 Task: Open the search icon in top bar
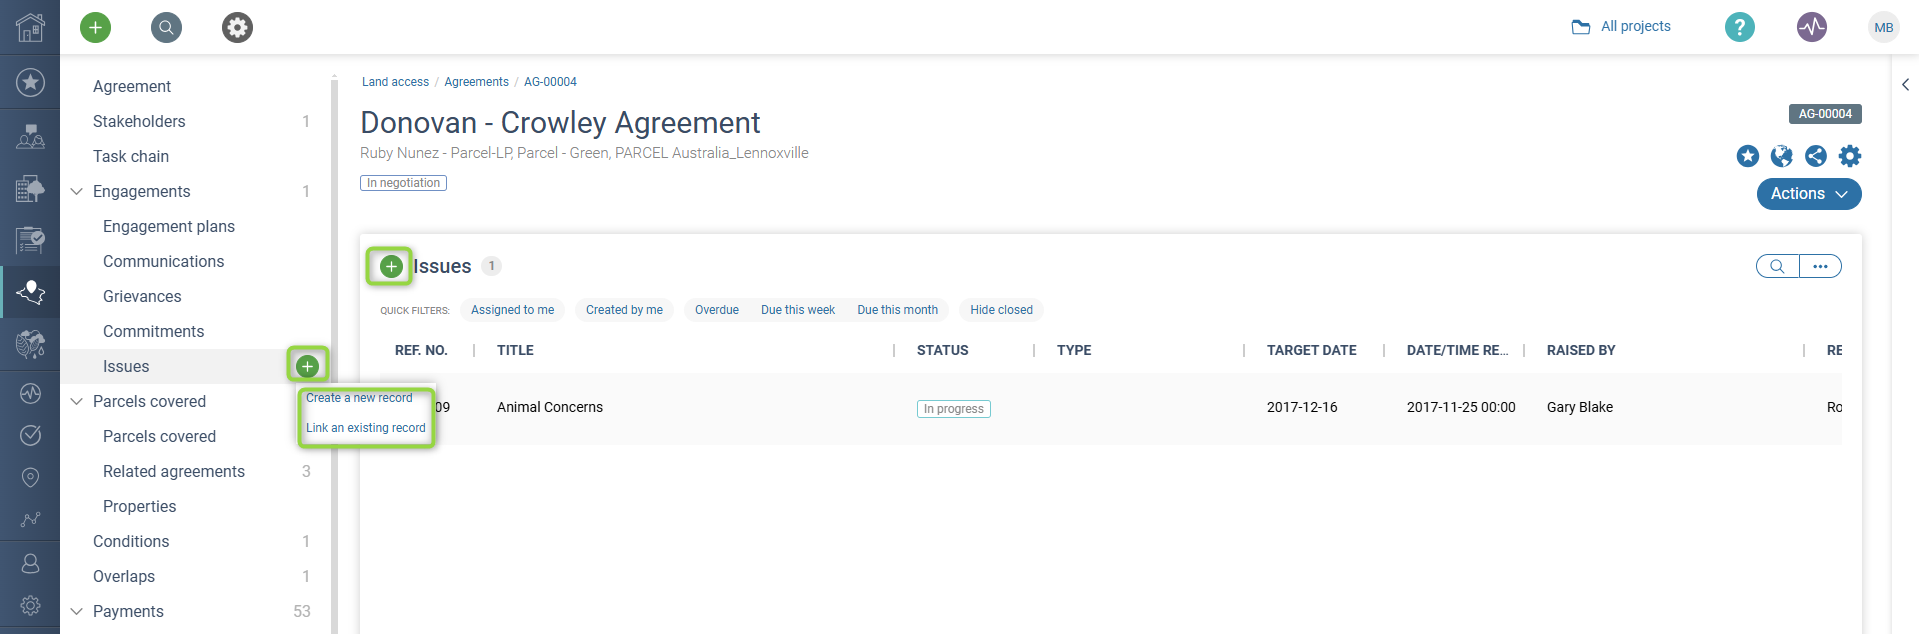[x=167, y=27]
